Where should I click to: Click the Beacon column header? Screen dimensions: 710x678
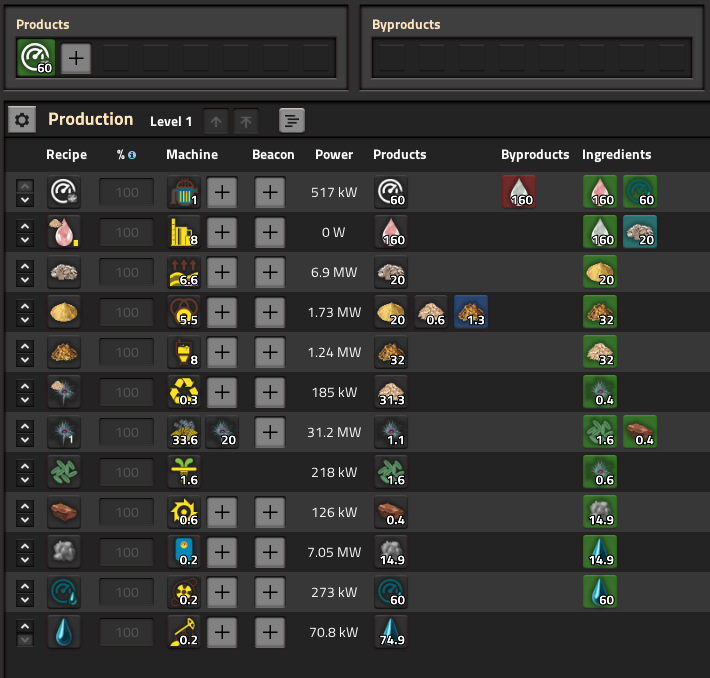coord(273,154)
